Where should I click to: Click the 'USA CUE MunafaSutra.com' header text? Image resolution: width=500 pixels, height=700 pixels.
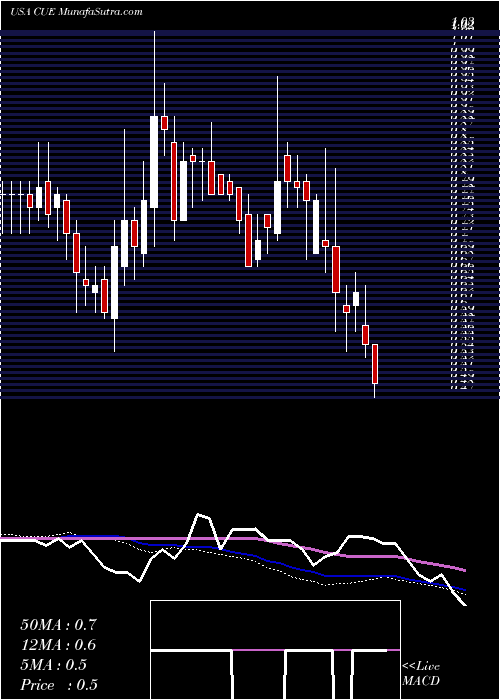(x=76, y=12)
